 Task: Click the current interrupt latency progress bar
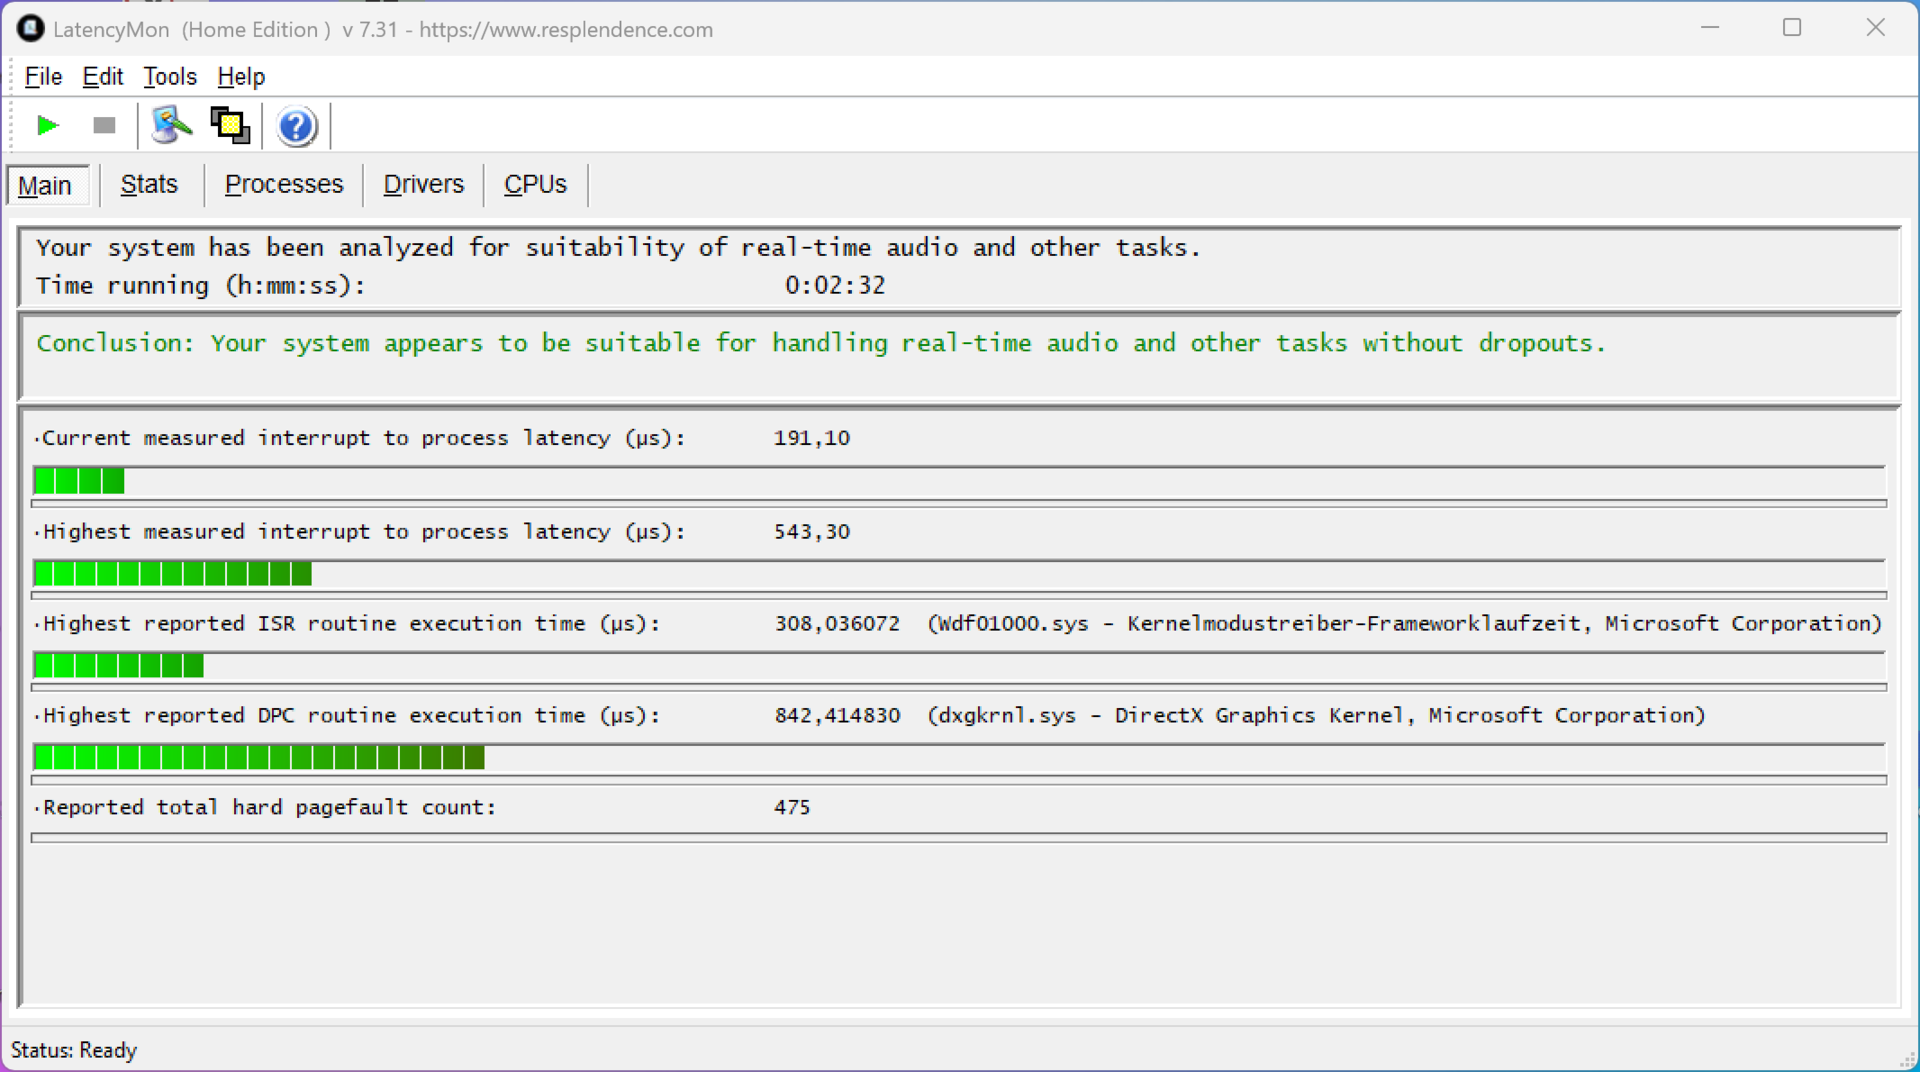tap(958, 482)
